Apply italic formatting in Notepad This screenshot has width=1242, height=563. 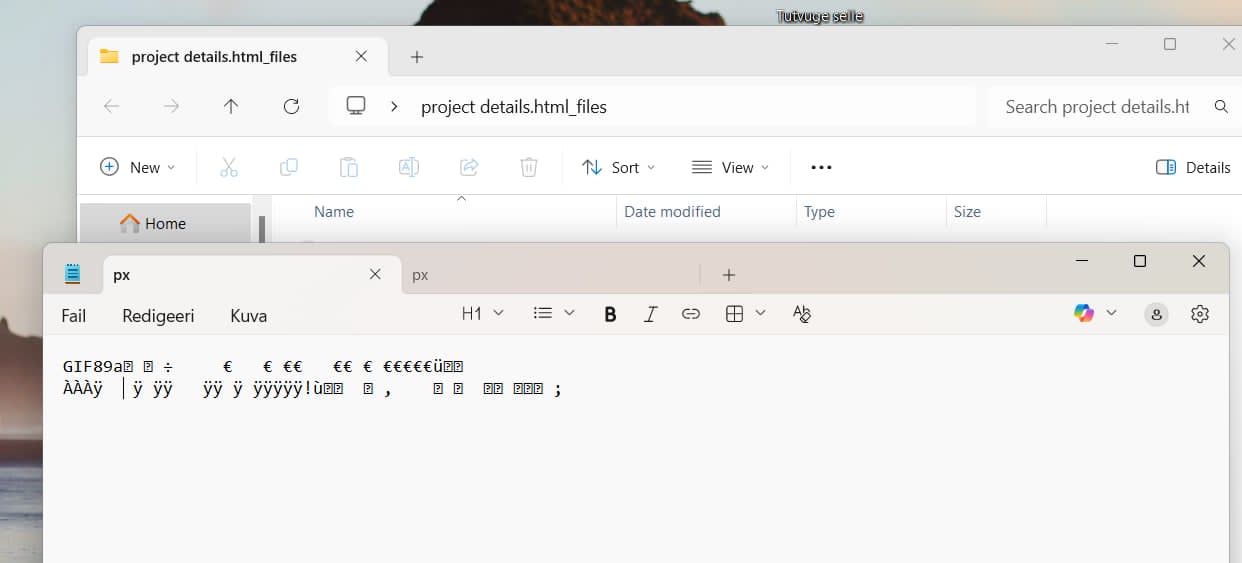click(650, 314)
